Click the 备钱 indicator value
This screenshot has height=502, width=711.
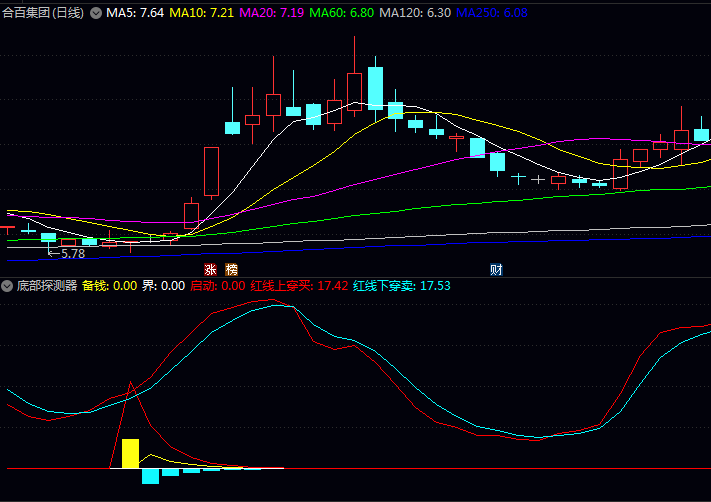(x=109, y=285)
